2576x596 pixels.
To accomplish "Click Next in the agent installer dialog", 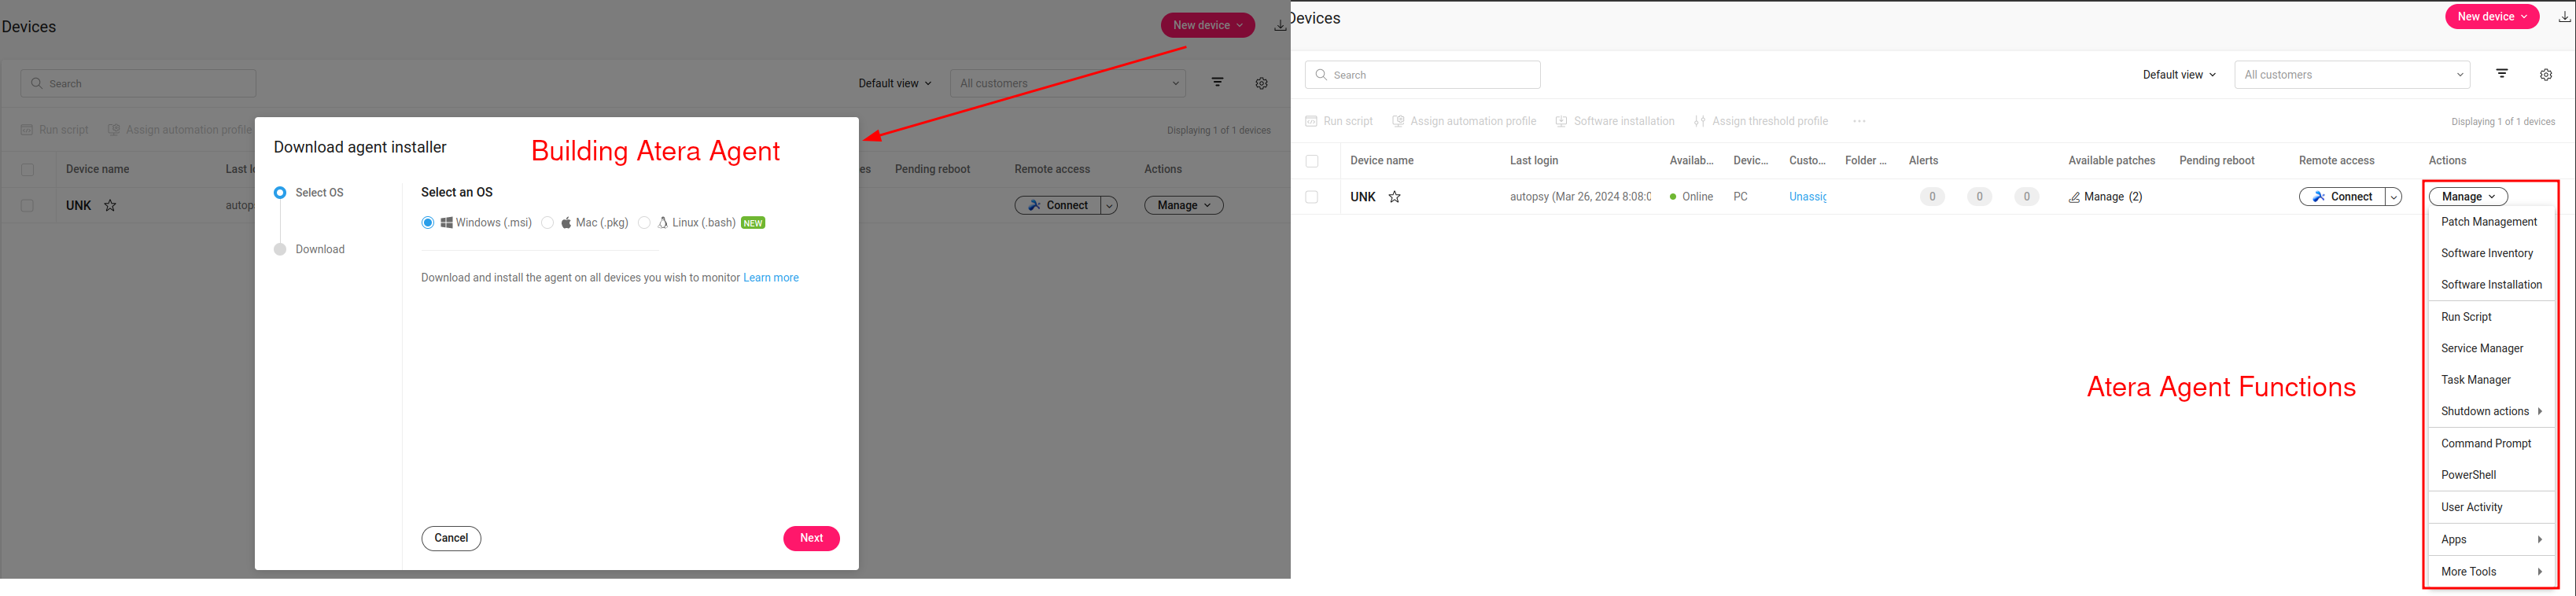I will coord(811,539).
